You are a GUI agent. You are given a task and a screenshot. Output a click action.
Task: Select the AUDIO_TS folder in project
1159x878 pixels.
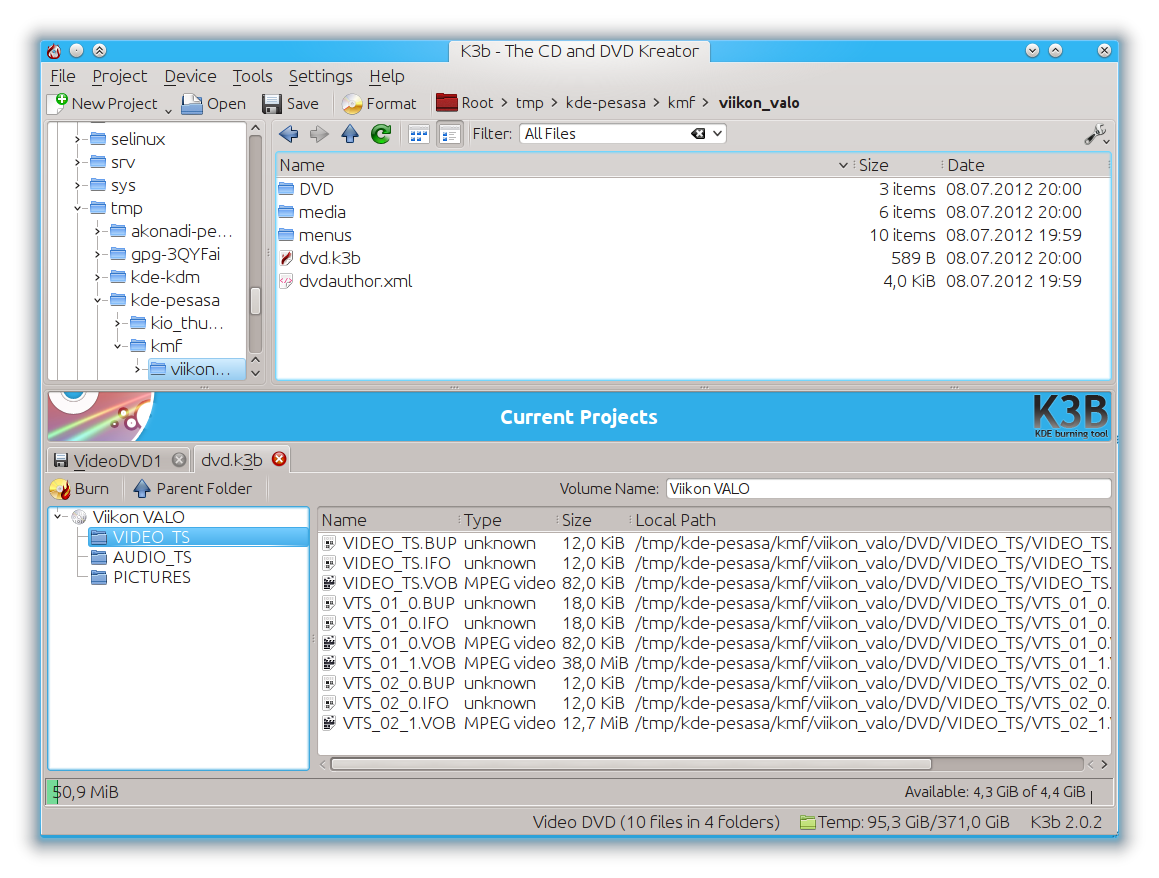pyautogui.click(x=140, y=557)
